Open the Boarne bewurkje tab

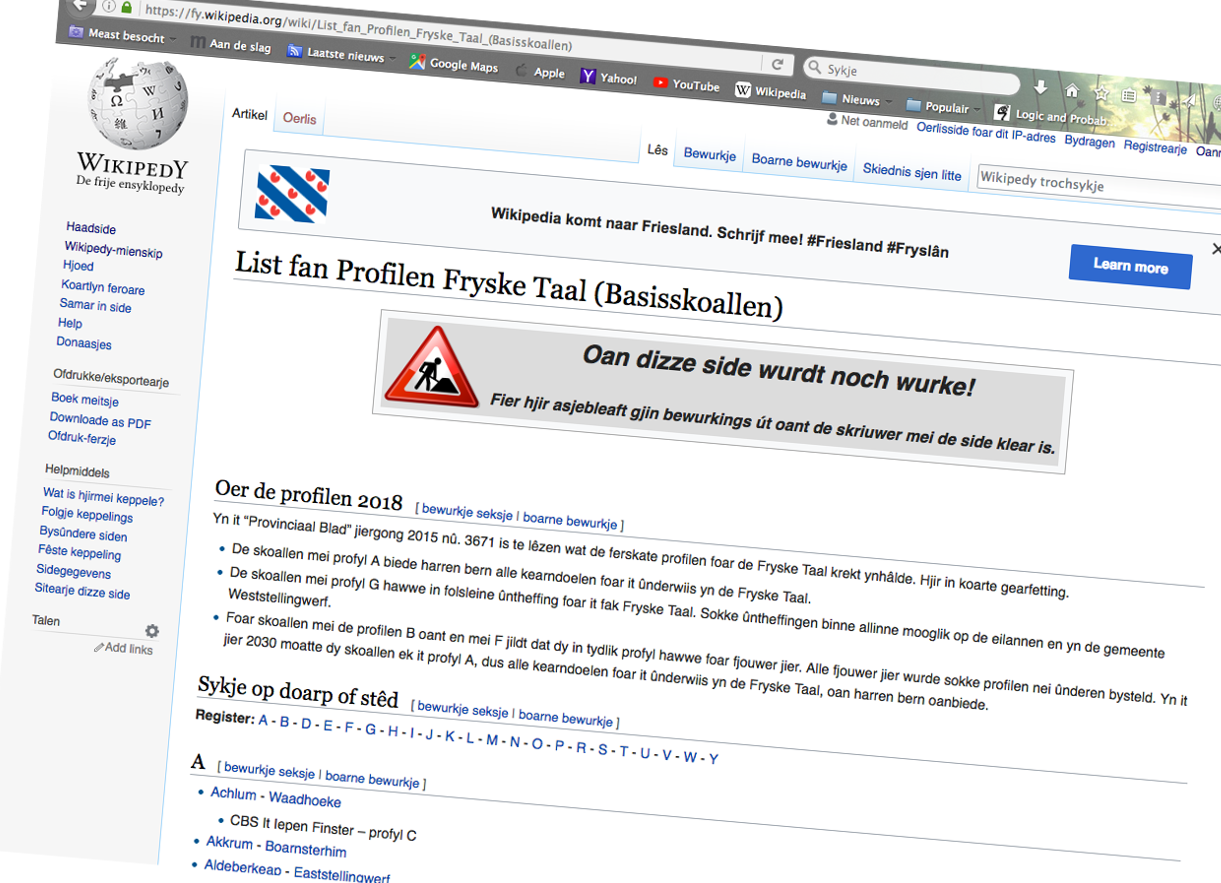pyautogui.click(x=799, y=163)
